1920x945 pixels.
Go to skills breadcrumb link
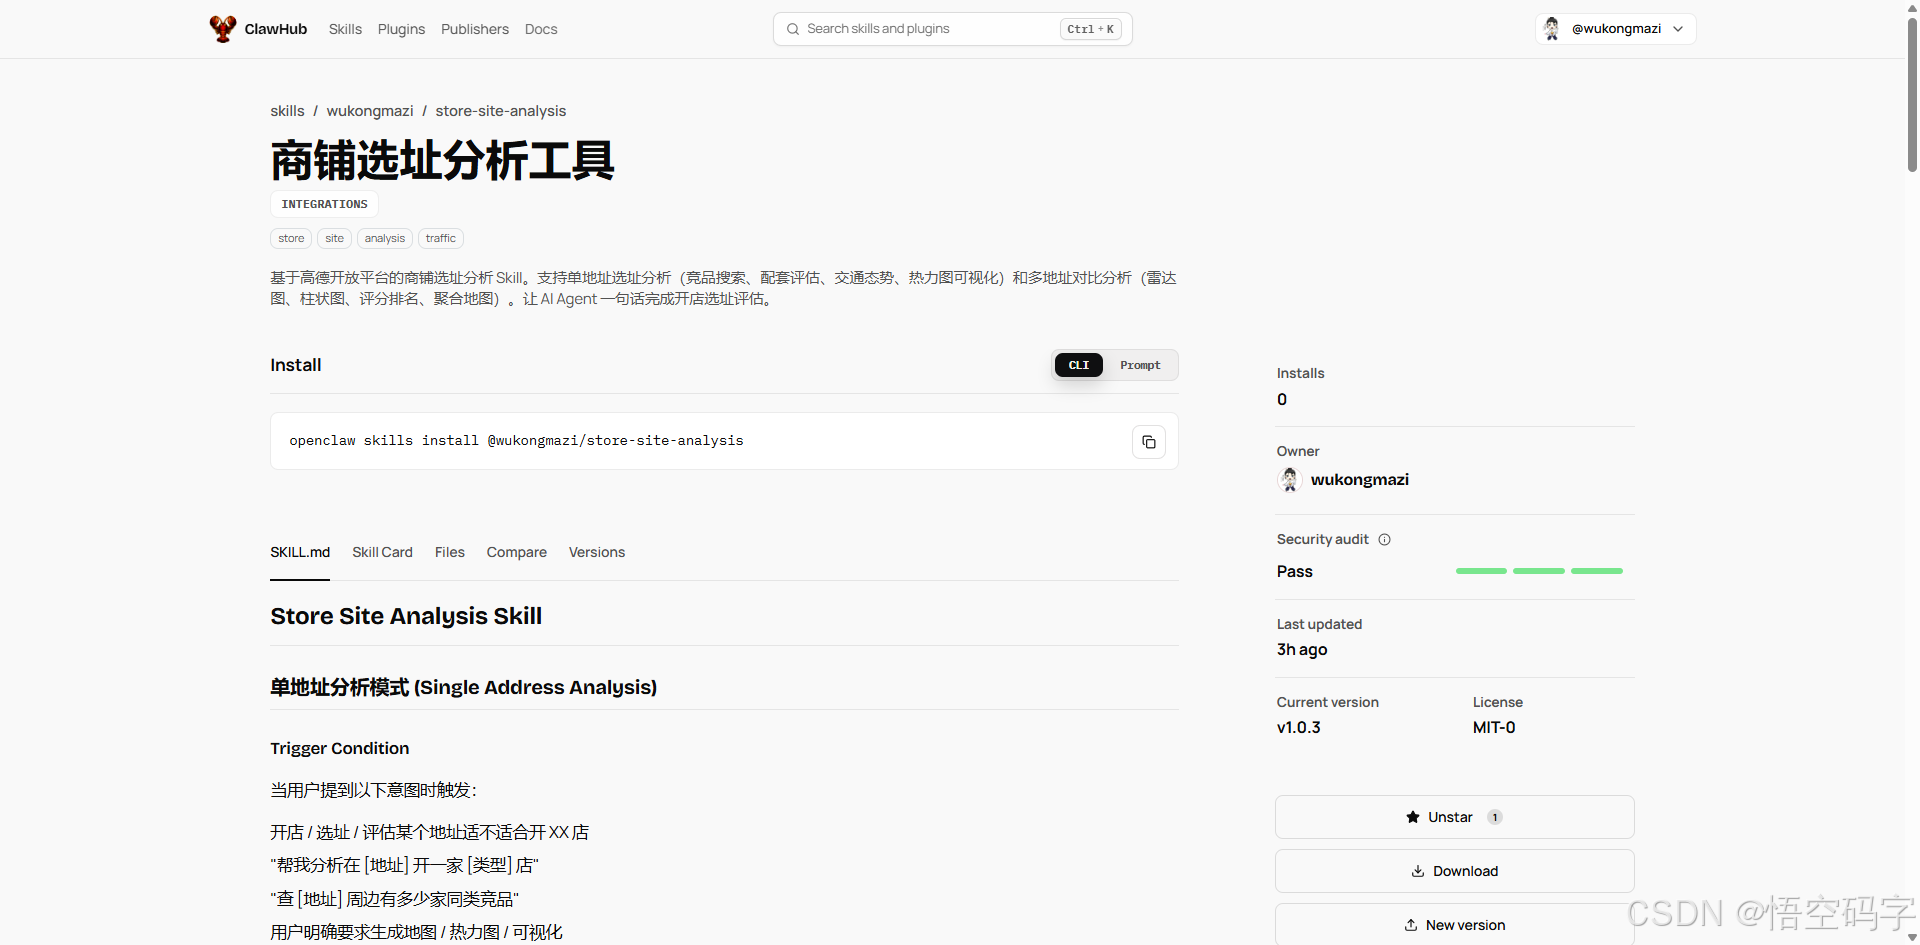[x=287, y=111]
